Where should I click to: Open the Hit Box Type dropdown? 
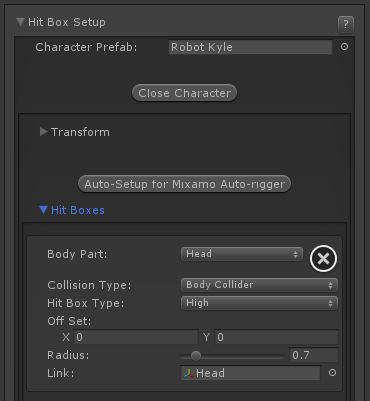(259, 303)
